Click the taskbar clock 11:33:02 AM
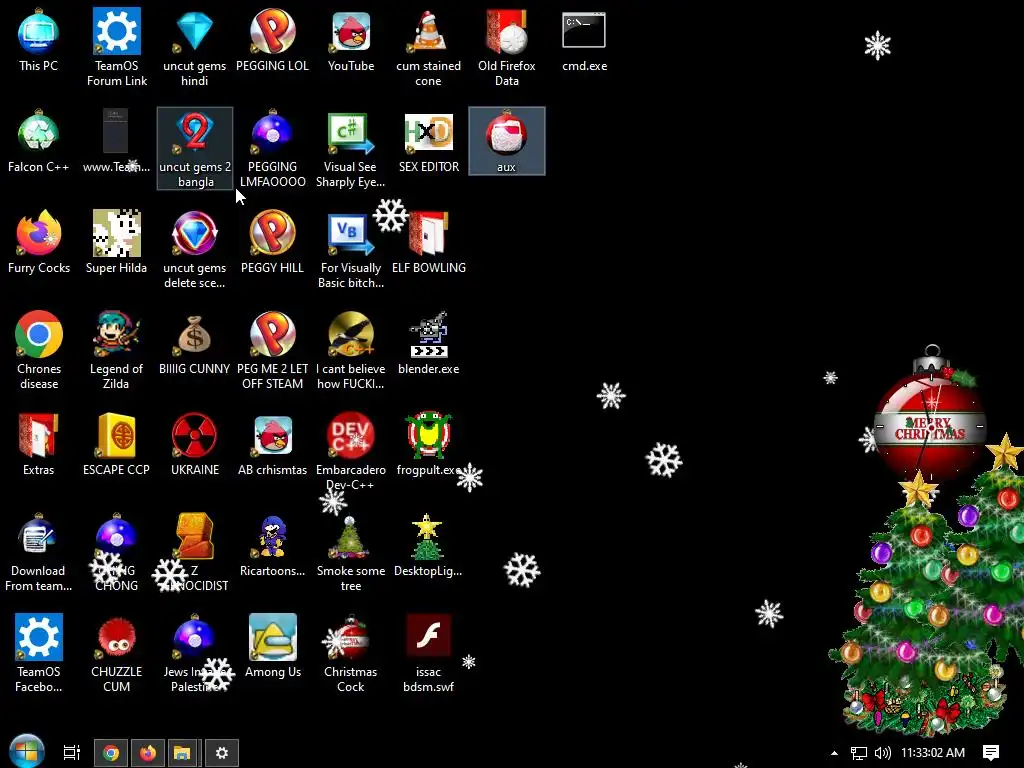Viewport: 1024px width, 768px height. 933,753
